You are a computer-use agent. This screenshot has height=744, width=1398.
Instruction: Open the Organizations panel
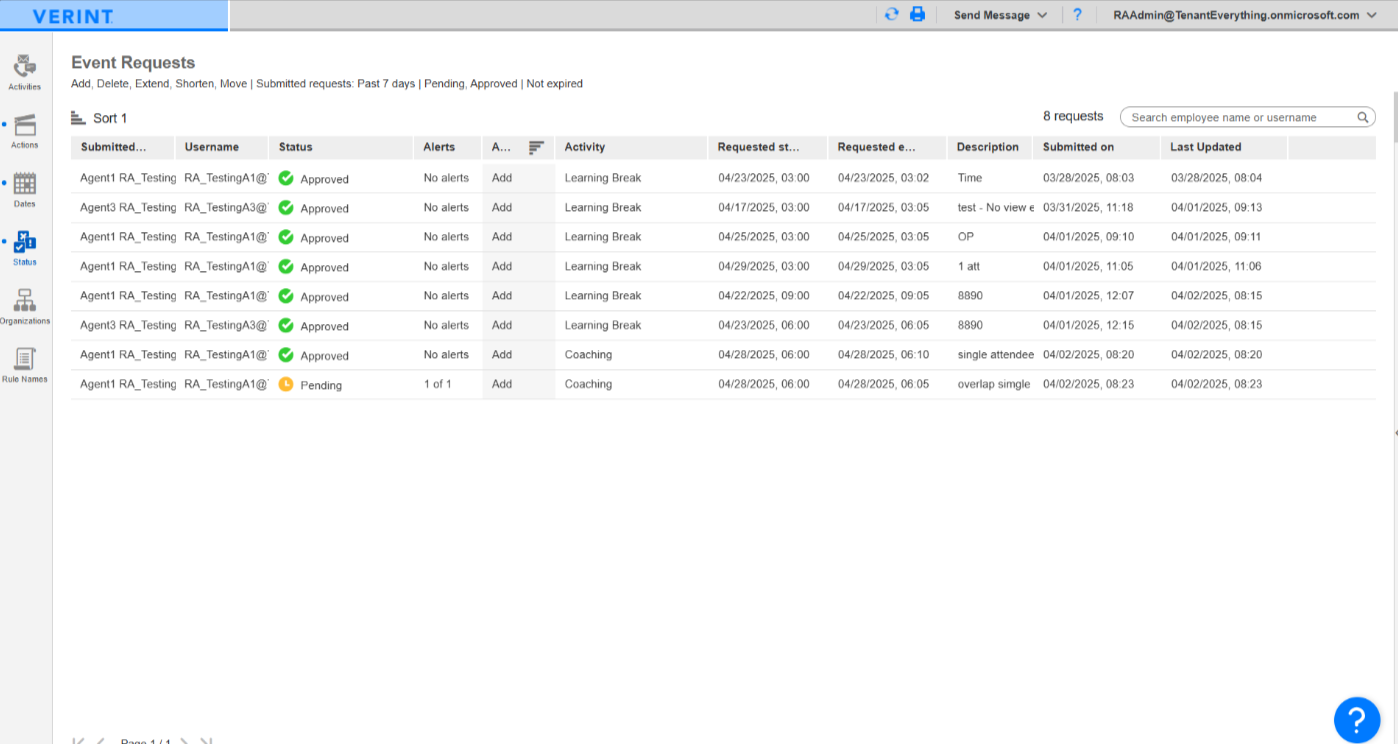[24, 305]
